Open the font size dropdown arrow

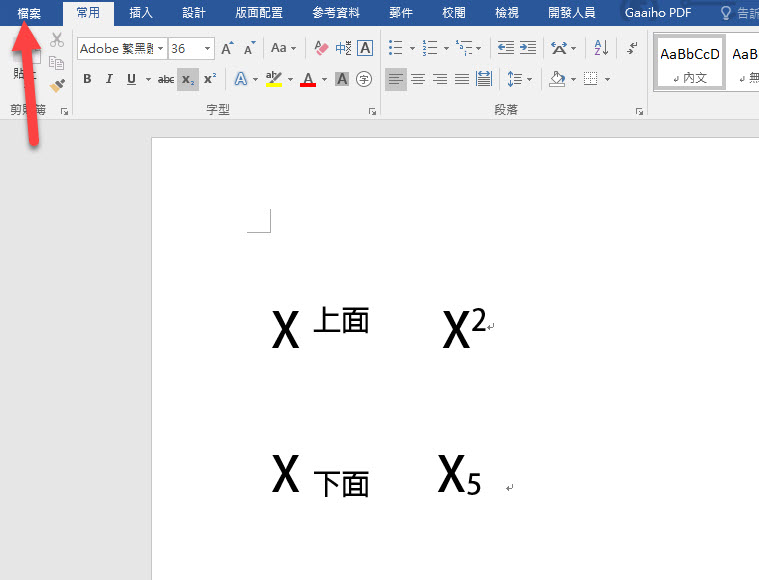208,48
